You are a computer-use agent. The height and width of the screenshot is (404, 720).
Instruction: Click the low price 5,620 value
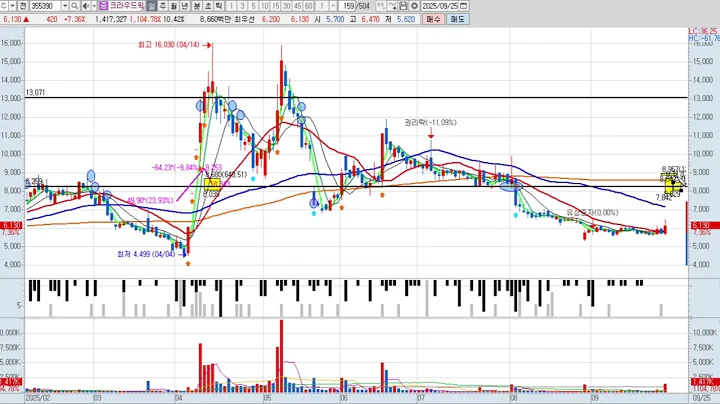[406, 19]
